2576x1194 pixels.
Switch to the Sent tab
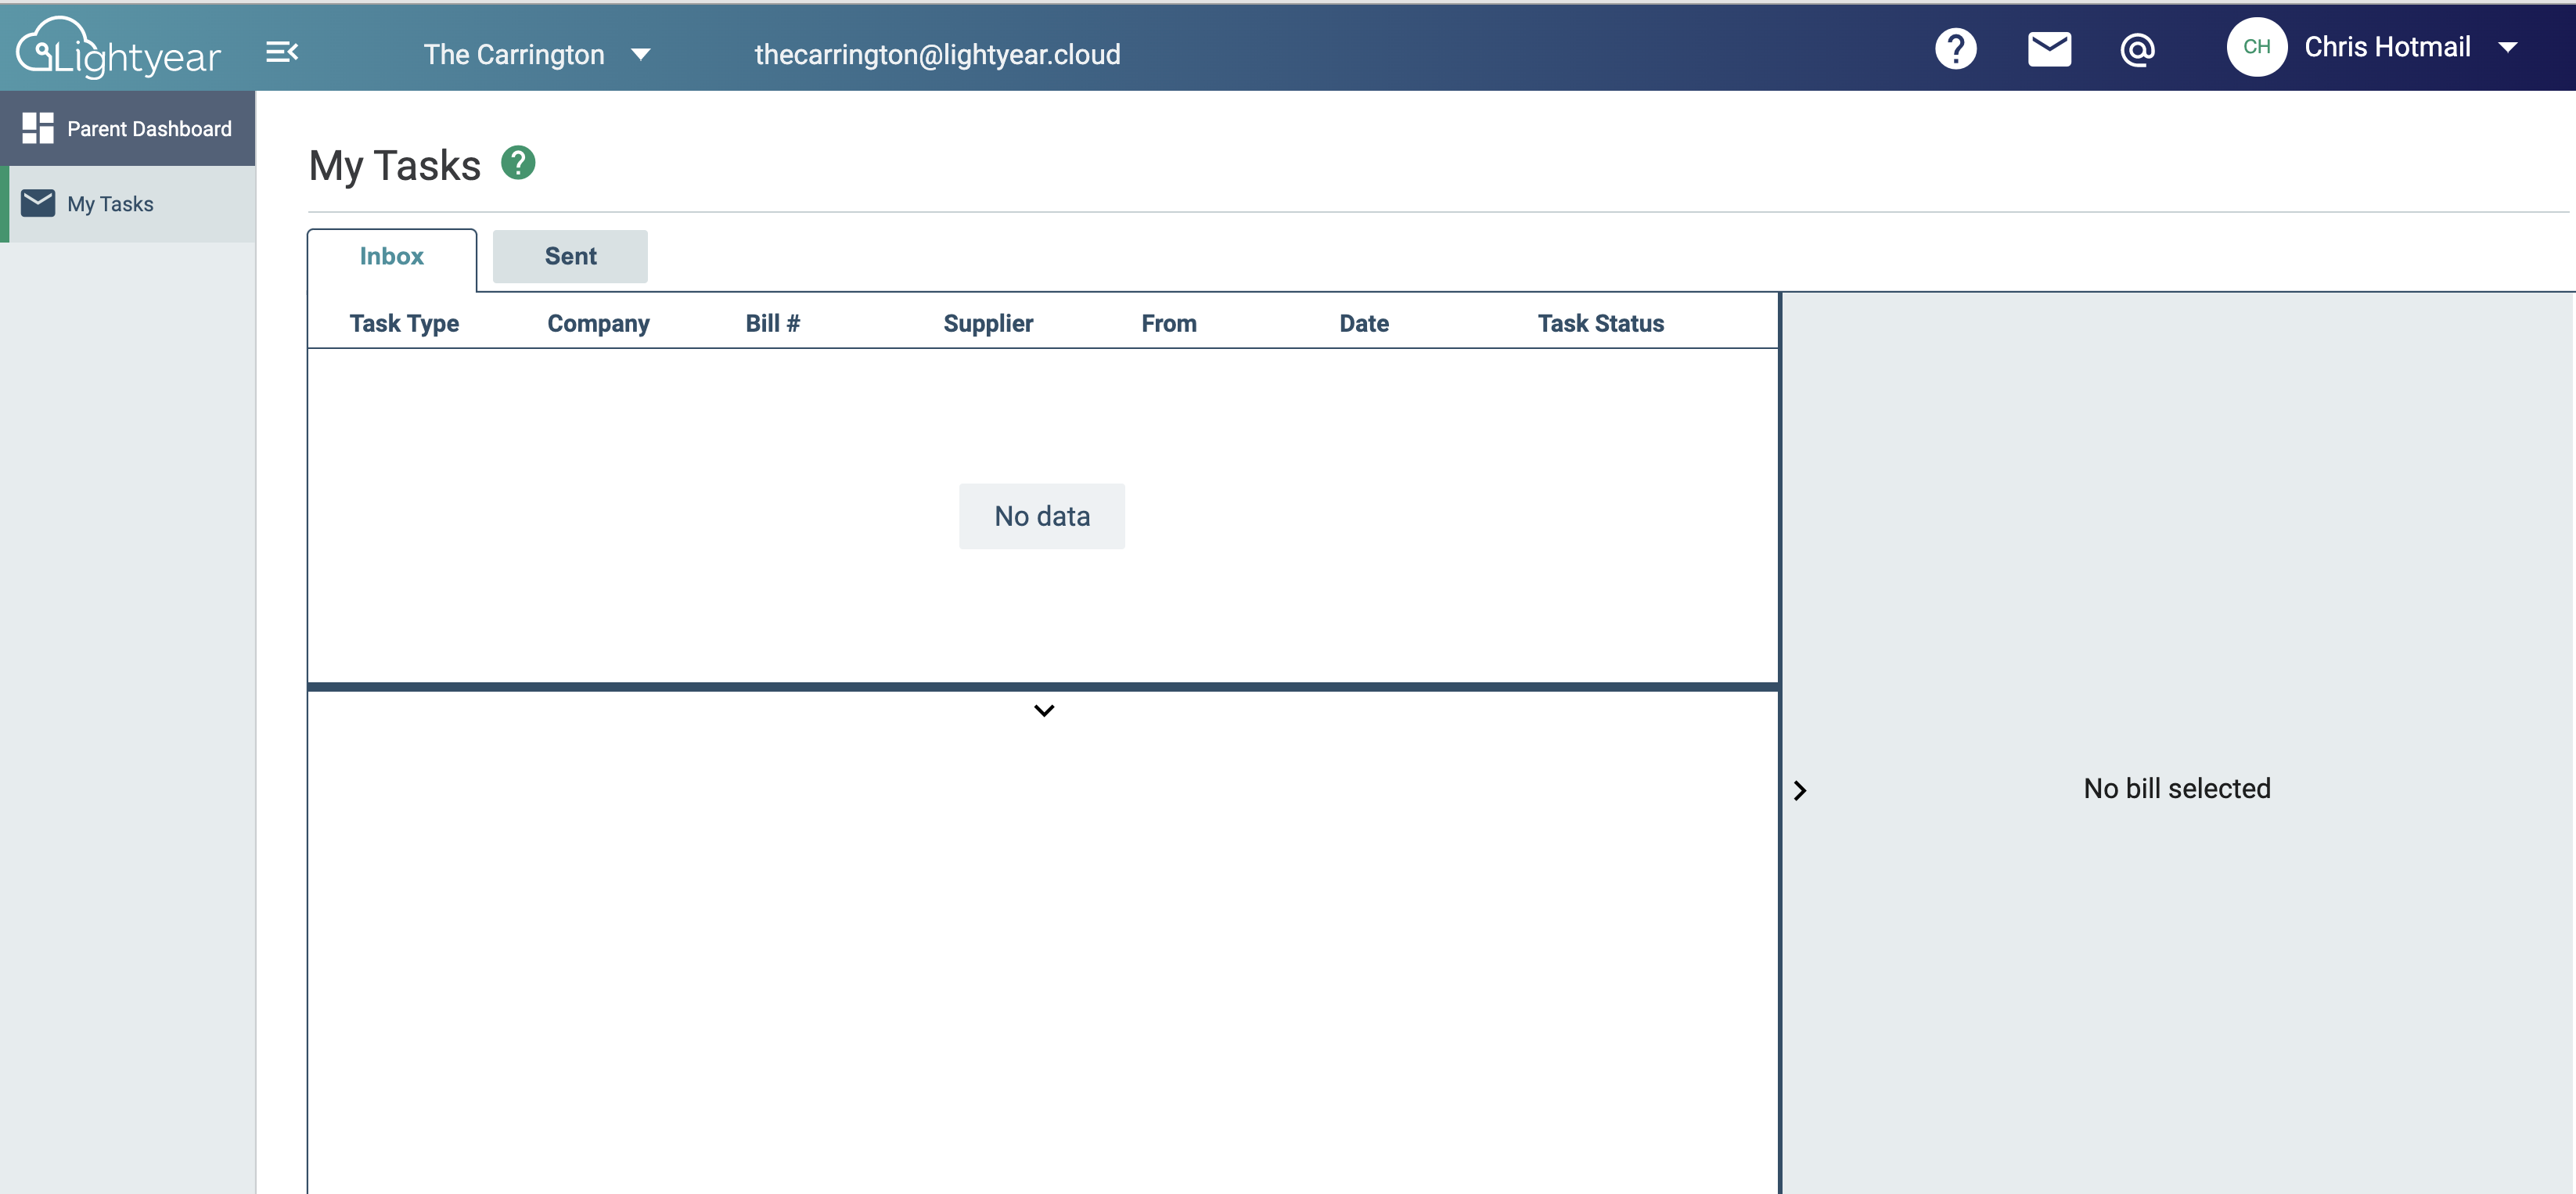pyautogui.click(x=570, y=256)
